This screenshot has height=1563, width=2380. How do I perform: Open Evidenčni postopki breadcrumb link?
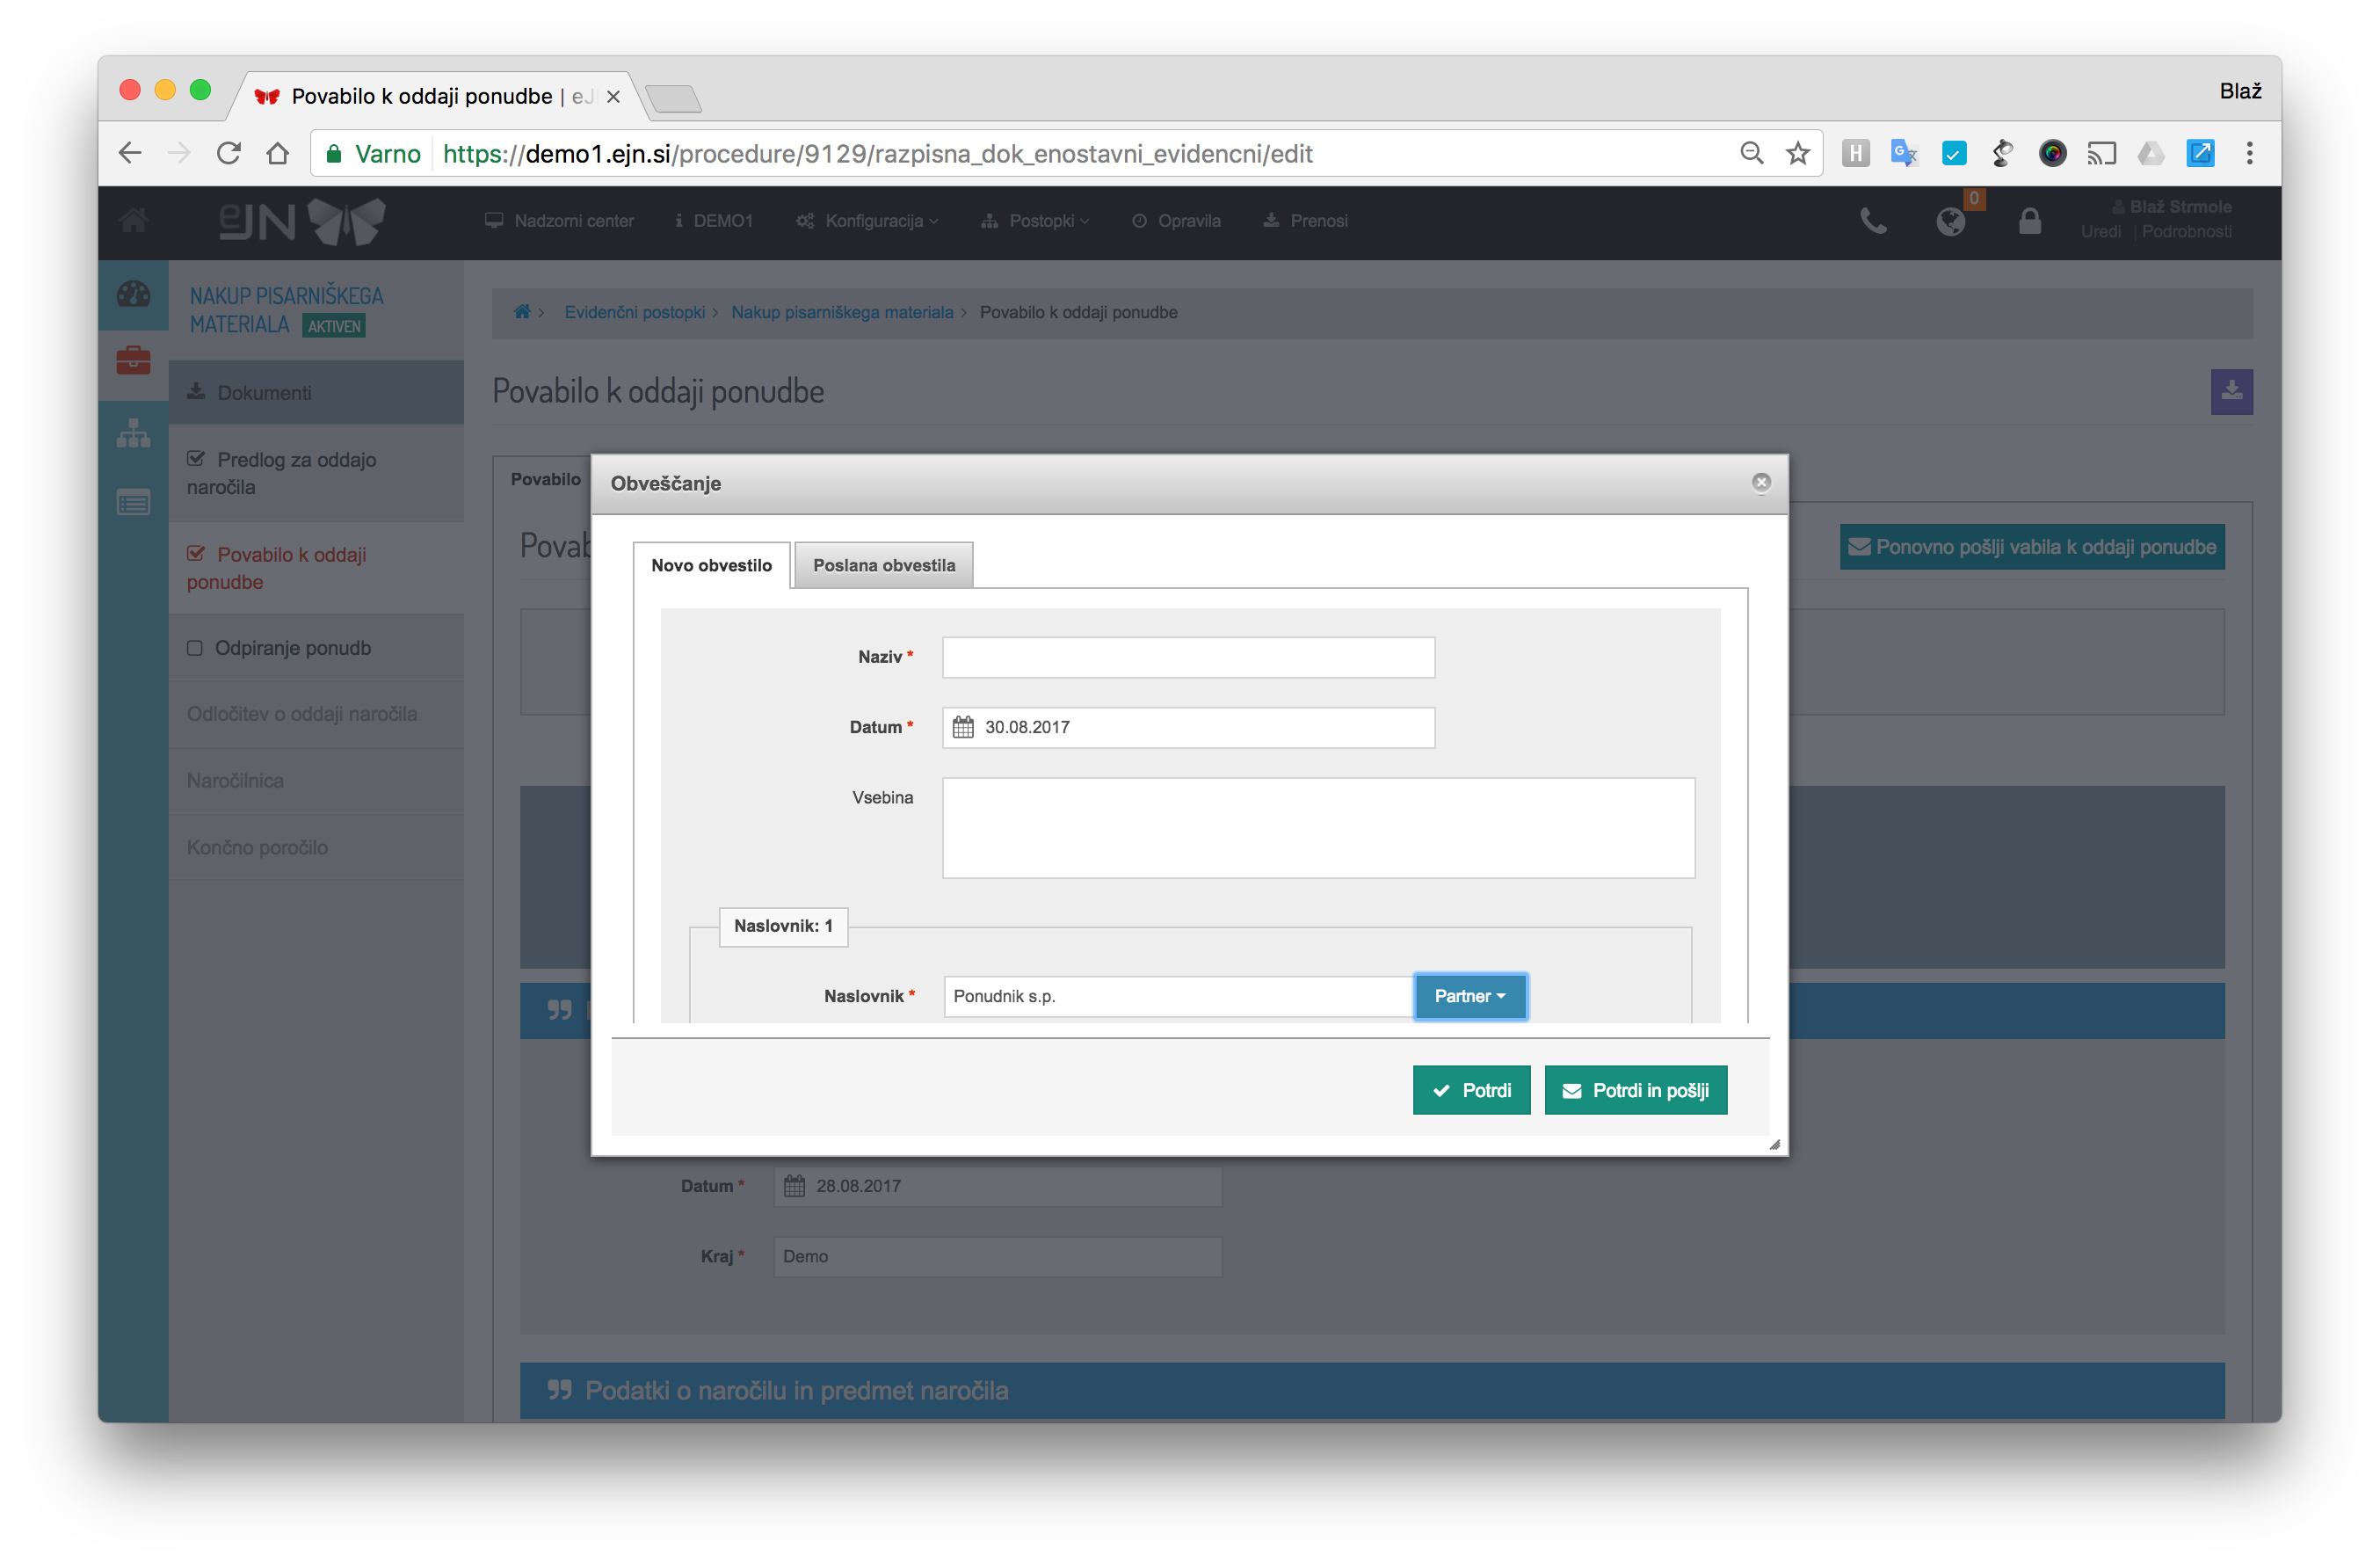point(634,312)
